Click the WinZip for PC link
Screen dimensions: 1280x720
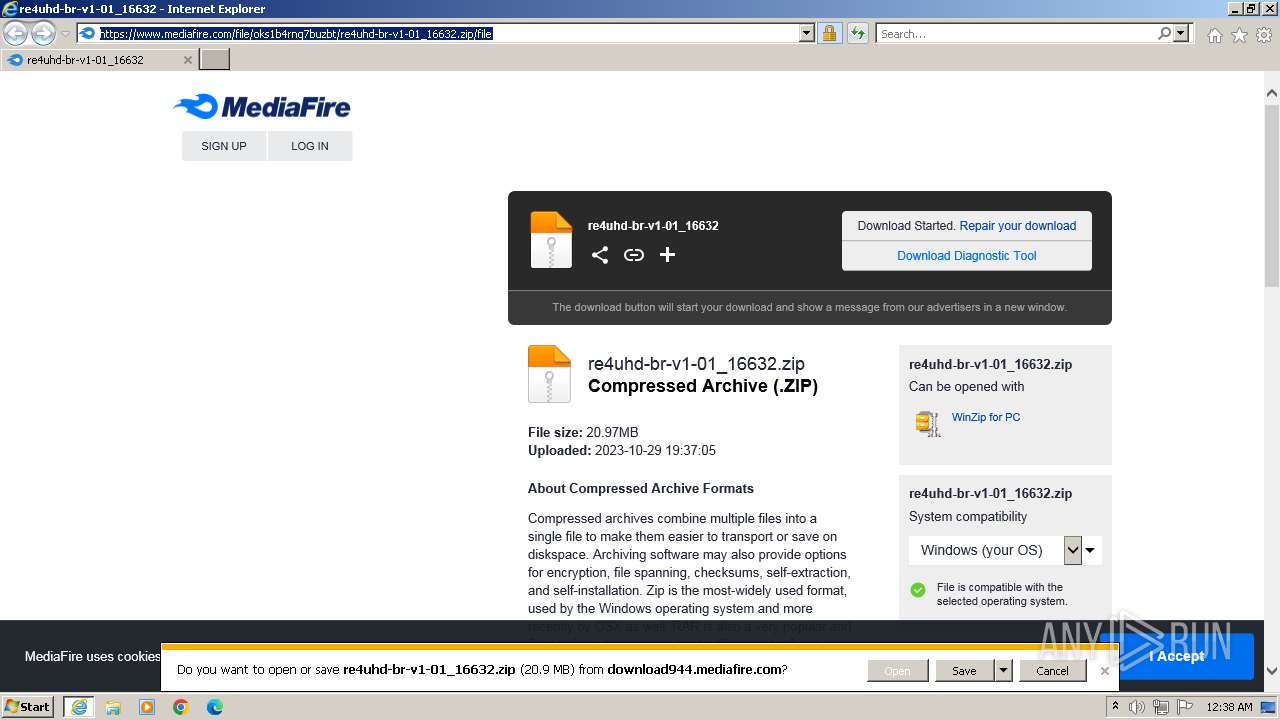coord(986,417)
